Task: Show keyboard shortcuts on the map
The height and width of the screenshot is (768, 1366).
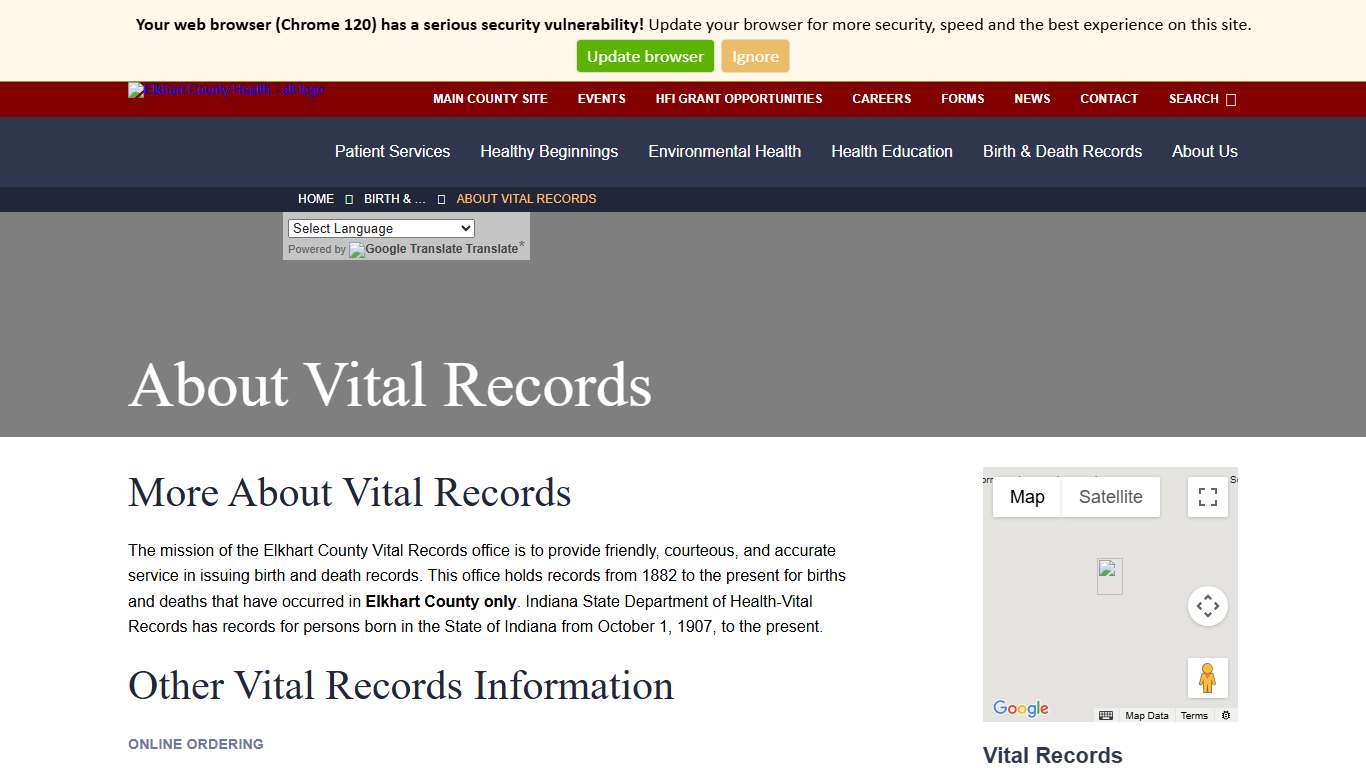Action: [x=1106, y=715]
